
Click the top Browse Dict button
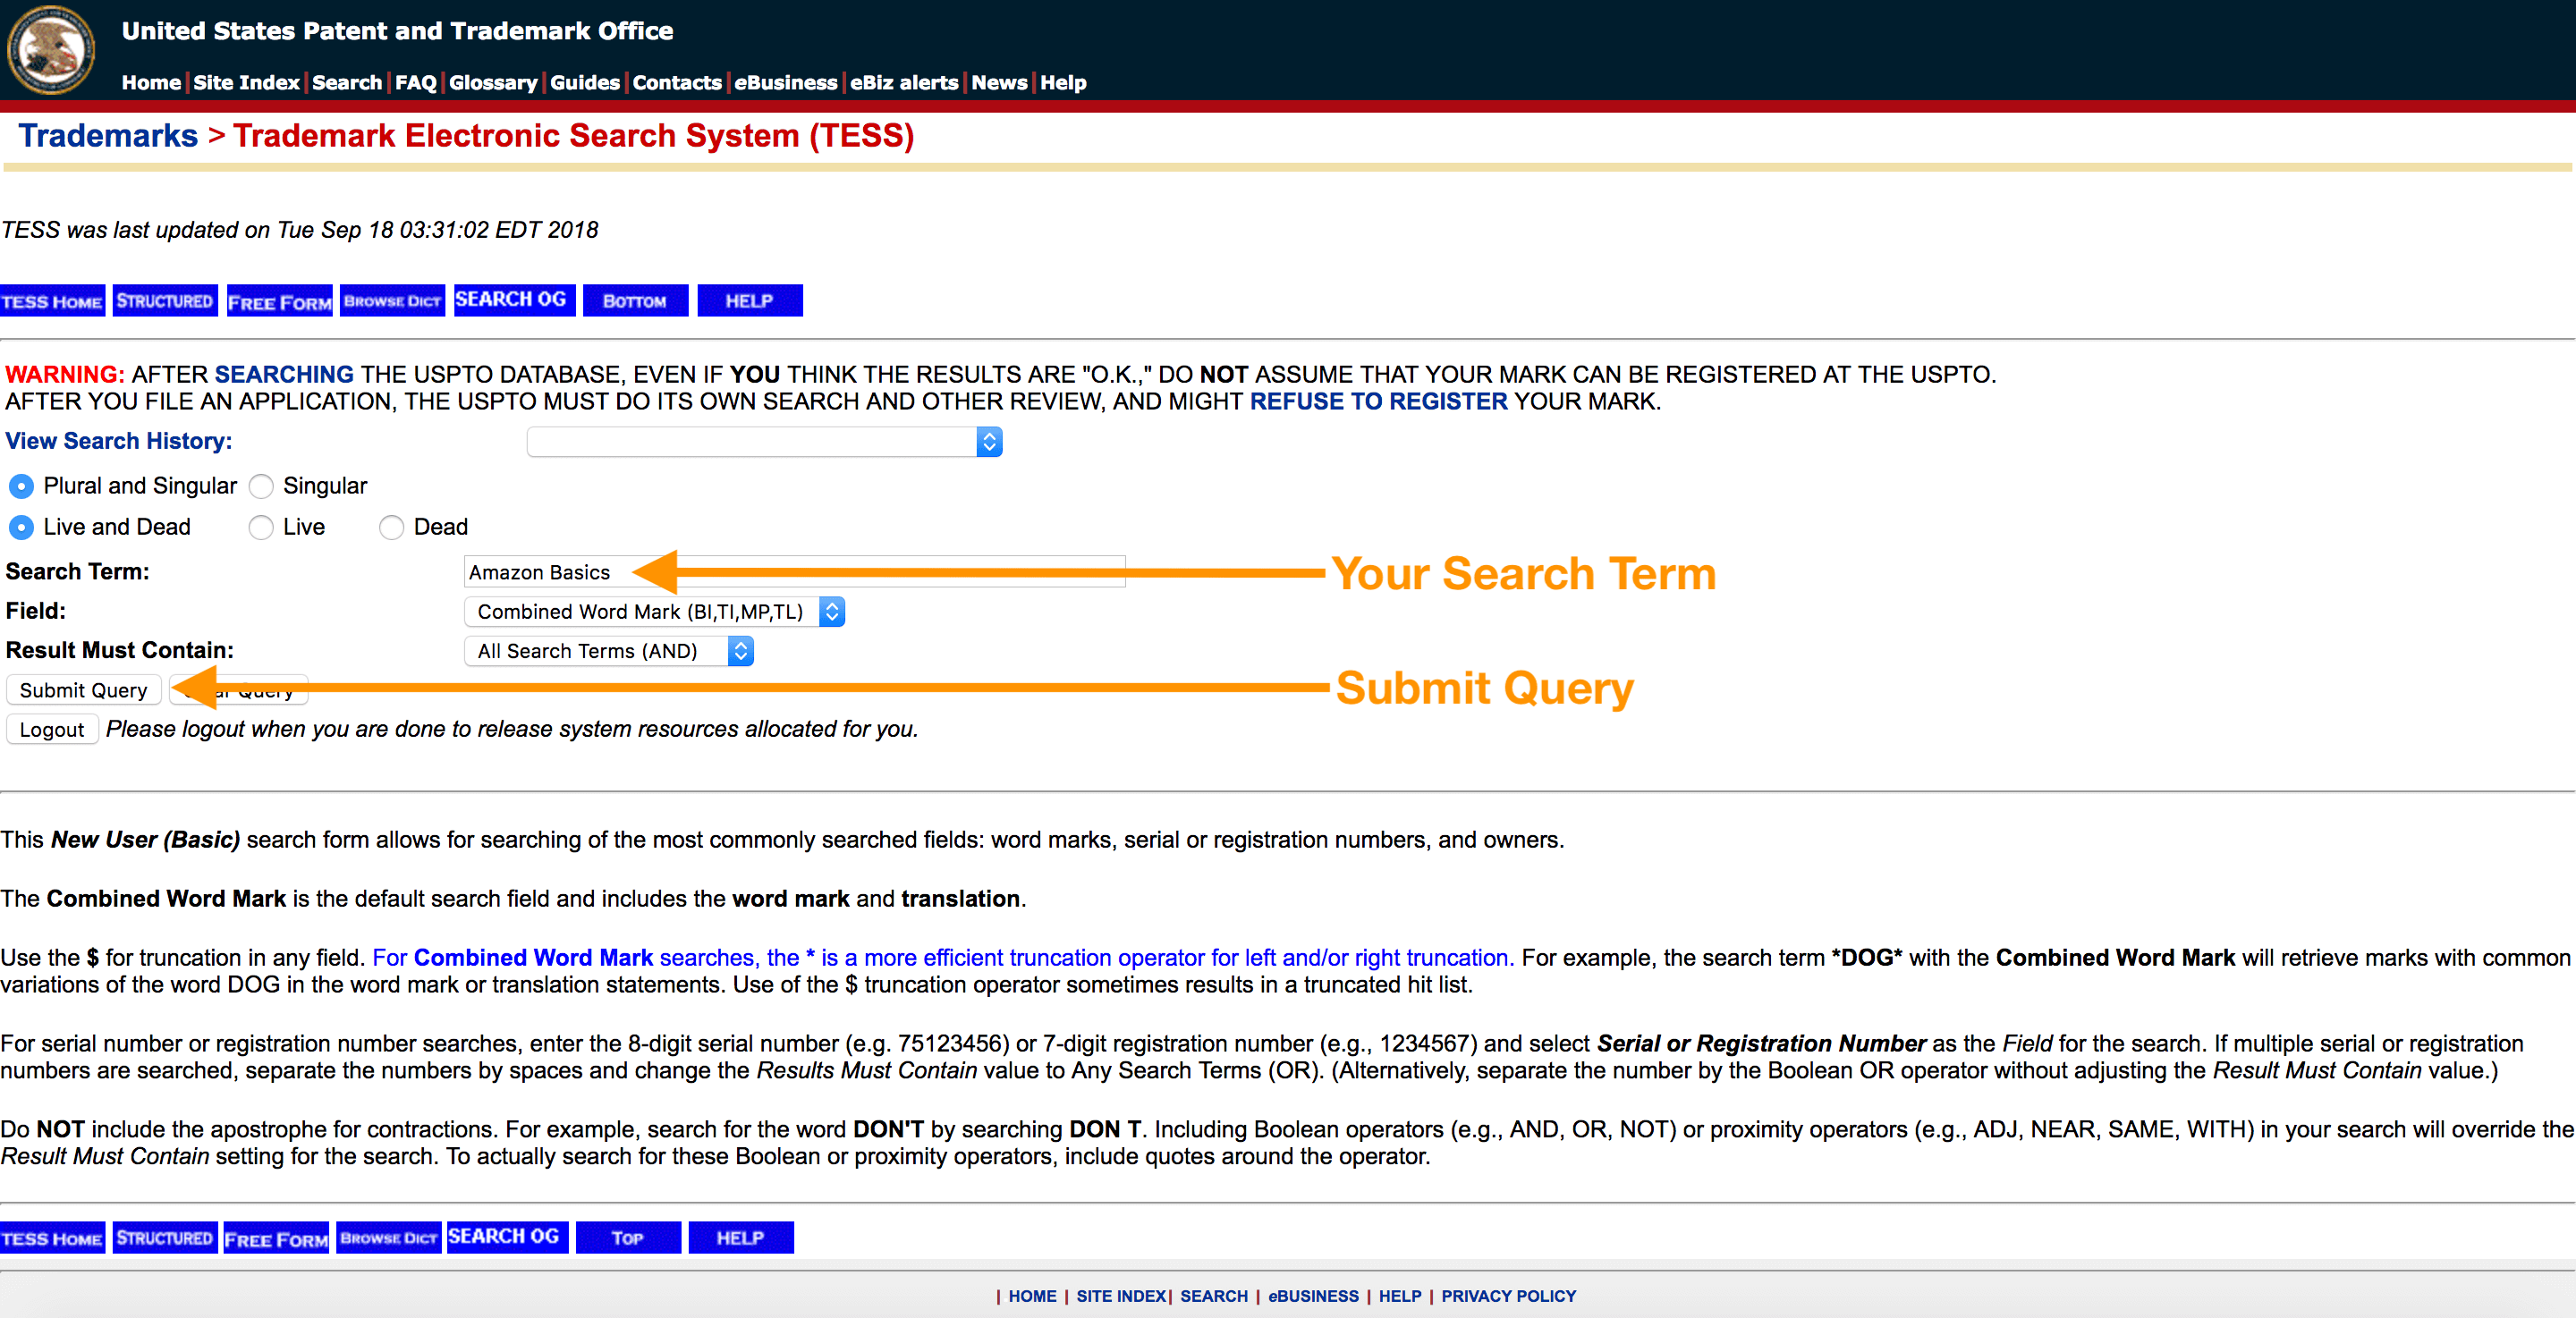pos(392,301)
